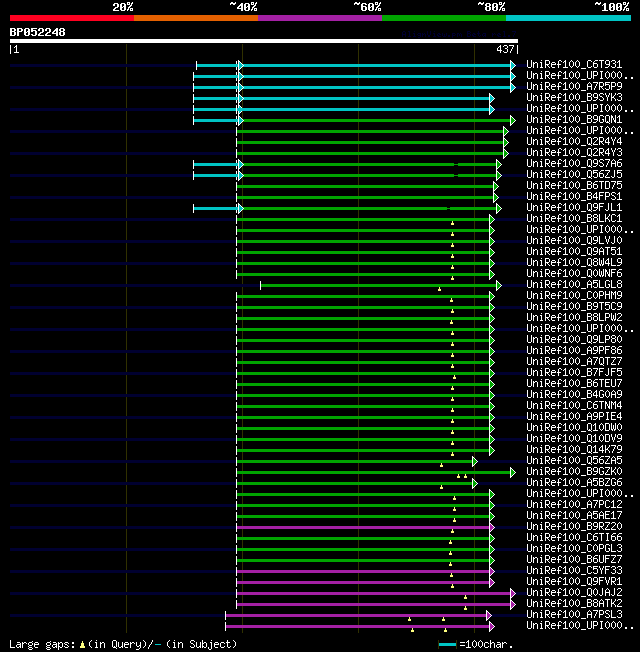Image resolution: width=640 pixels, height=652 pixels.
Task: Select the UniRef100_A5LGL8 label
Action: coord(574,284)
